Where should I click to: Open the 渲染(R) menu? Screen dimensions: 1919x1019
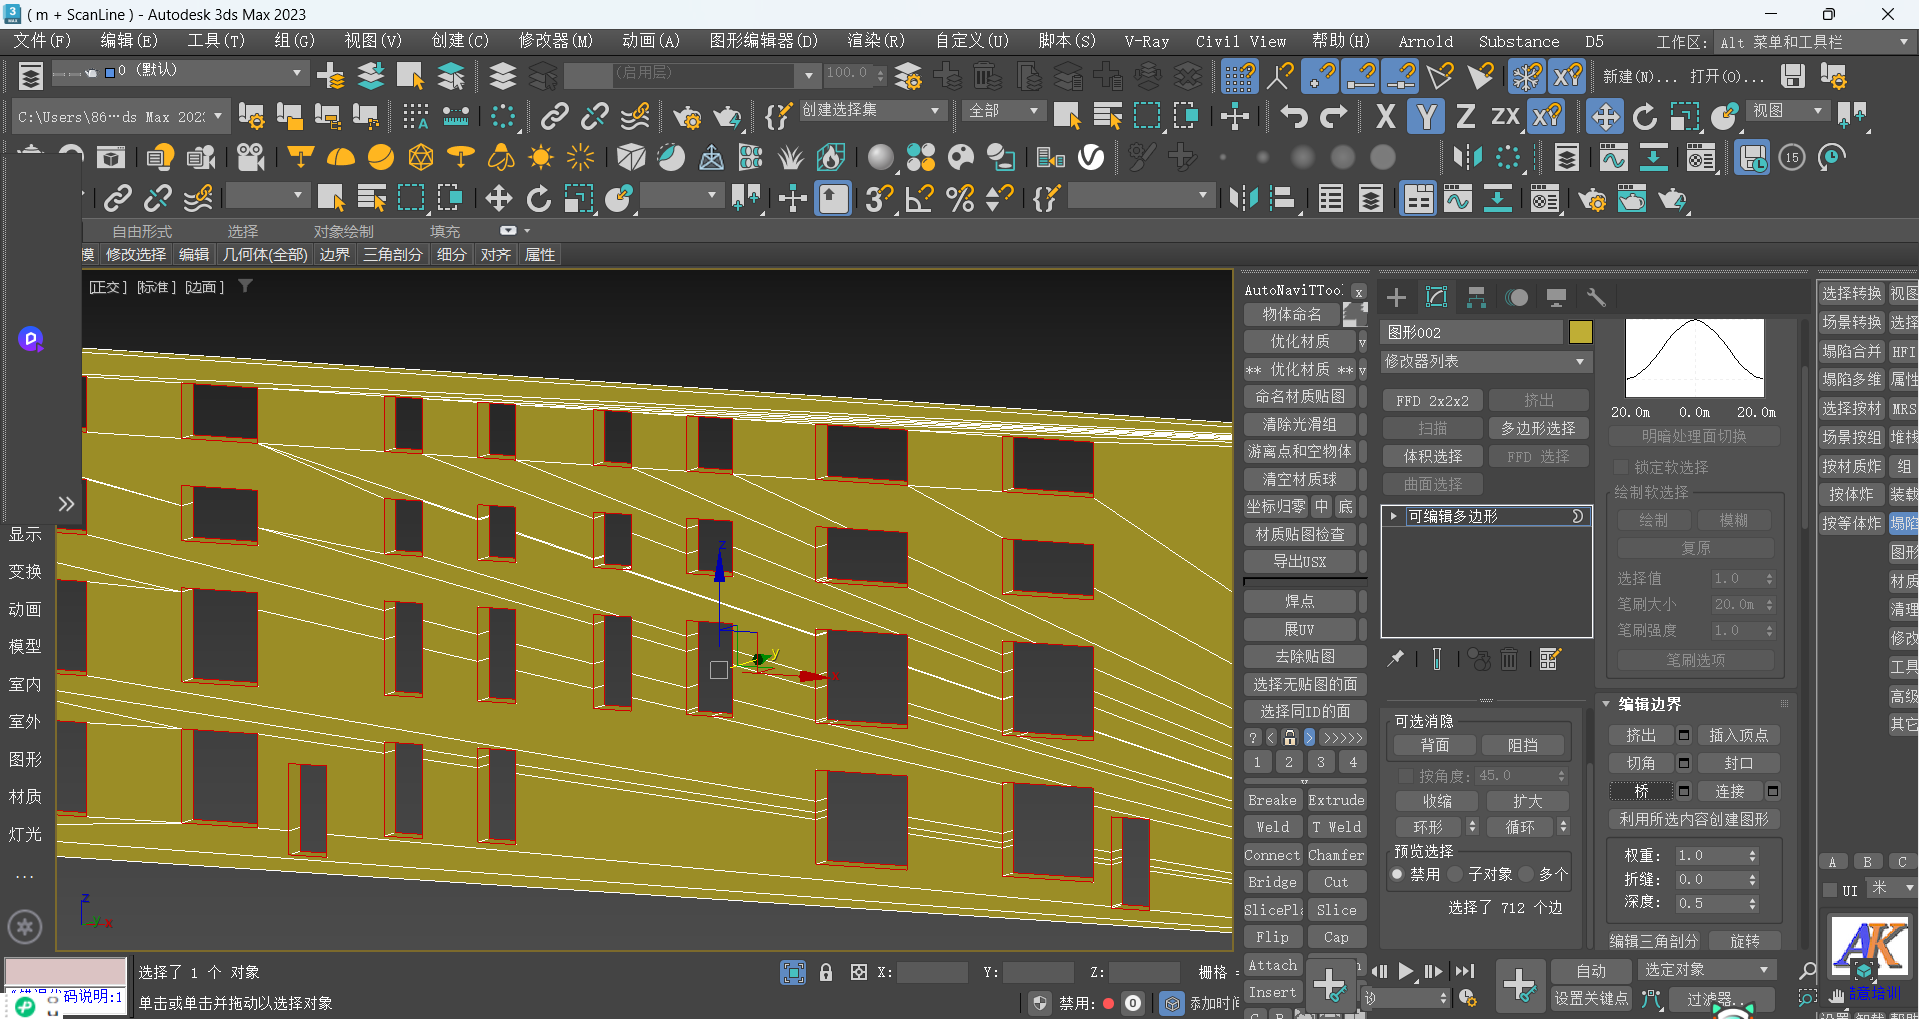coord(876,41)
